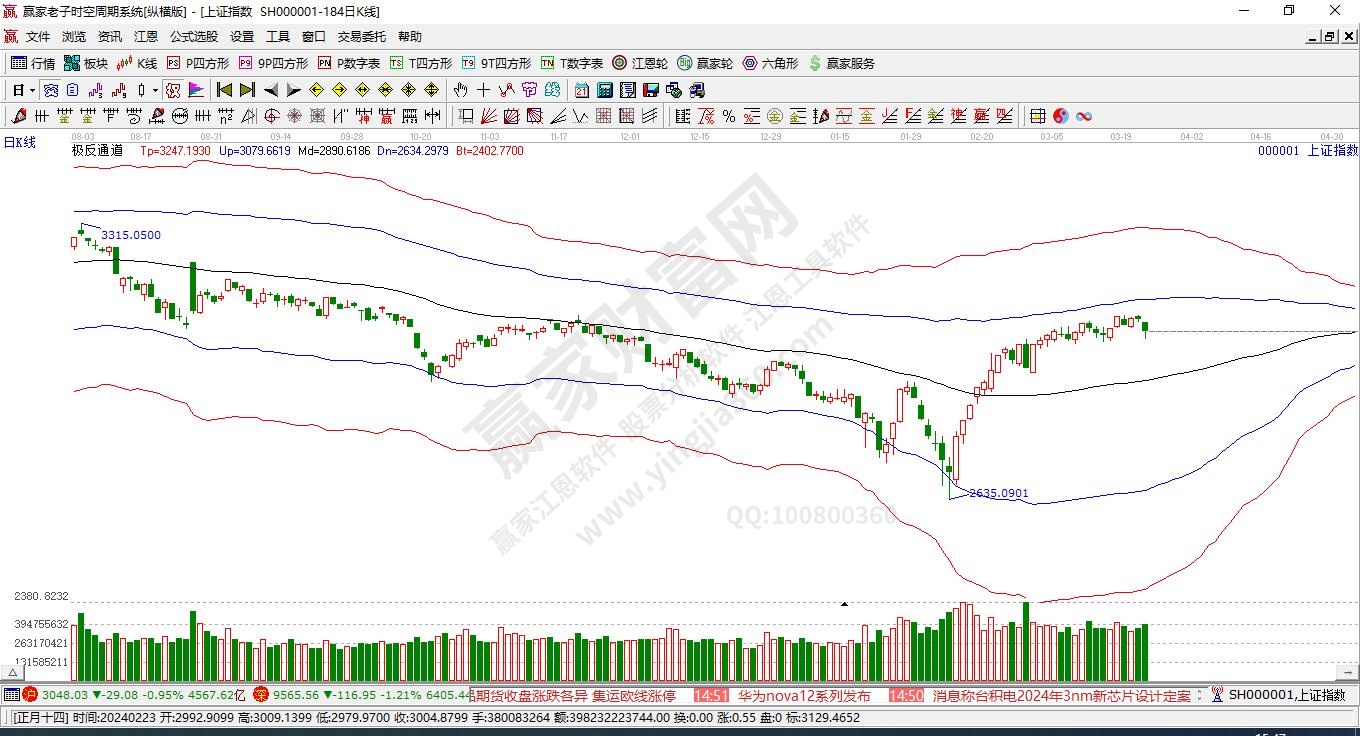Select the crosshair cursor tool
Screen dimensions: 1360x736
[483, 90]
